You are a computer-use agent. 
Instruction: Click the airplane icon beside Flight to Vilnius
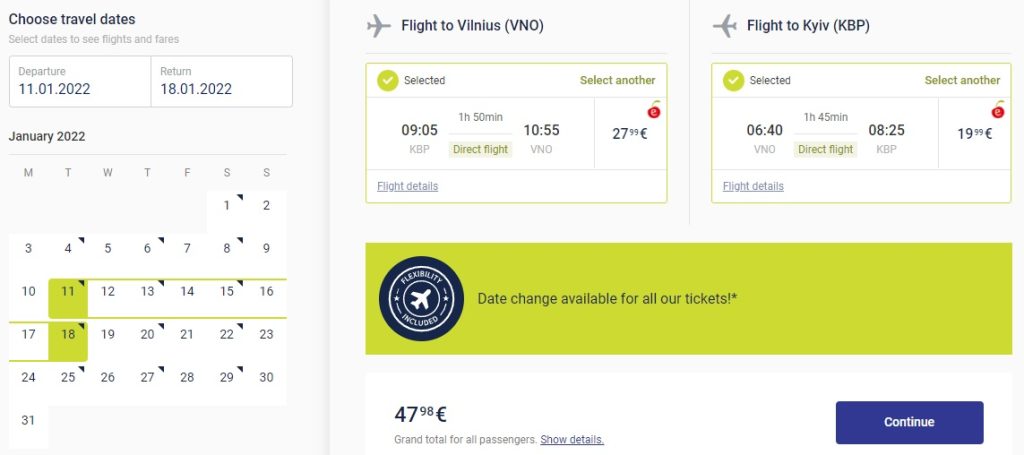point(379,26)
